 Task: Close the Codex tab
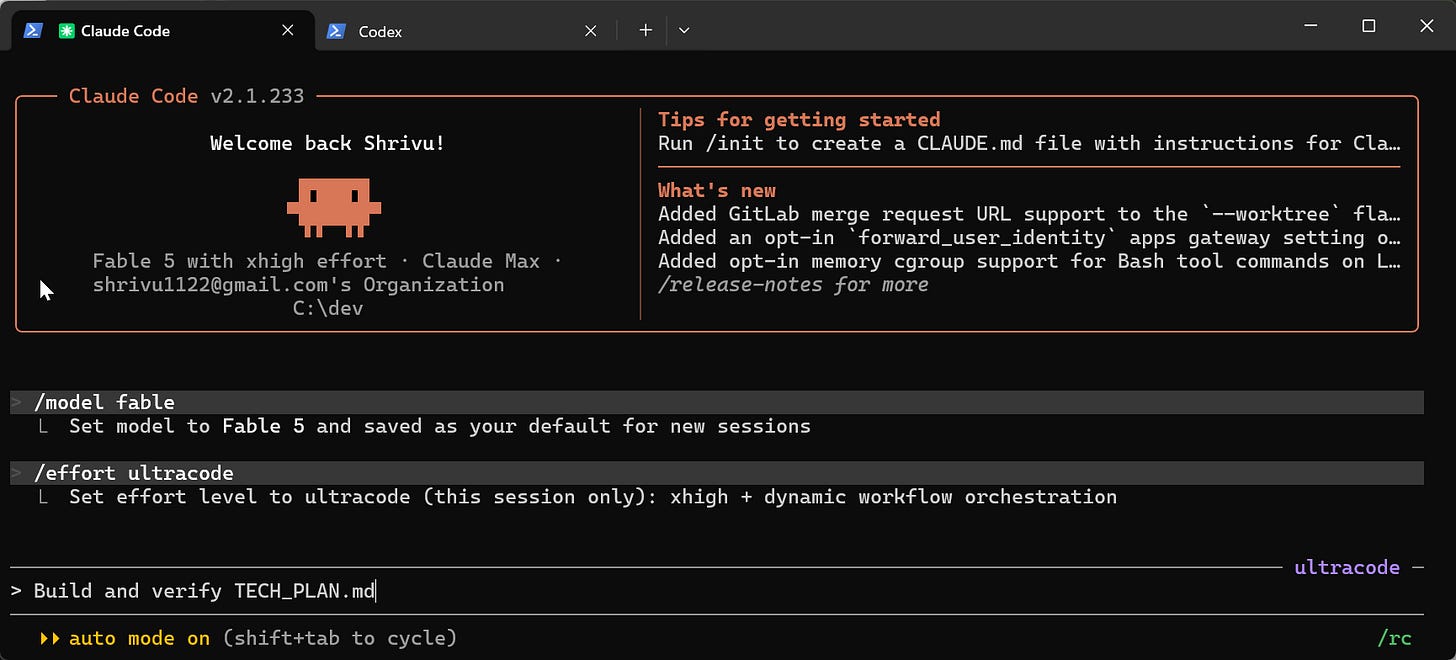click(591, 31)
